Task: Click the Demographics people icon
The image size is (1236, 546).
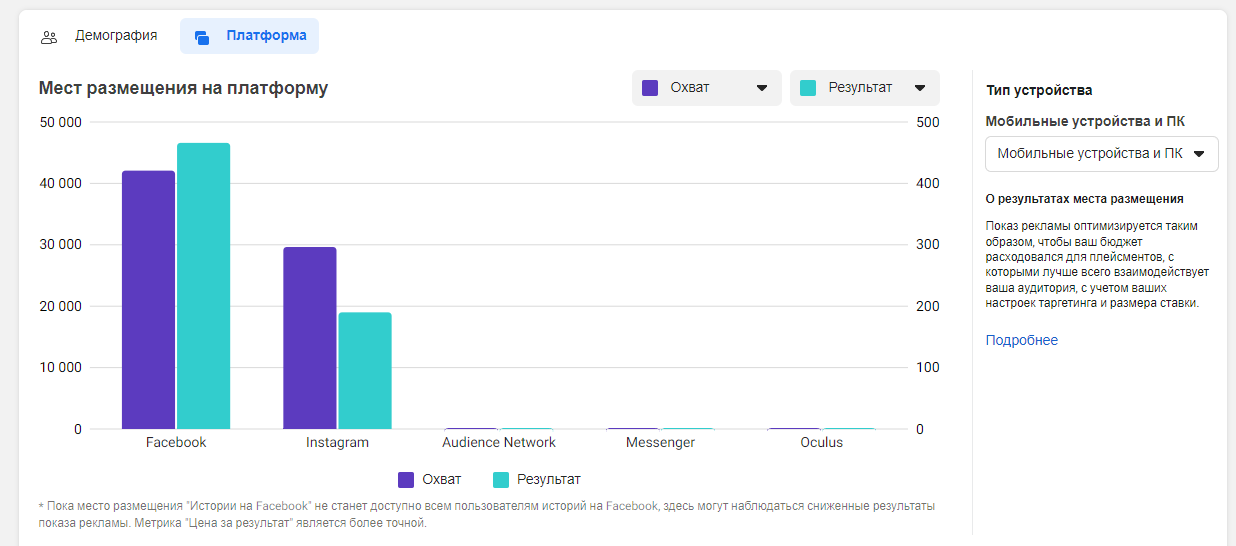Action: 49,37
